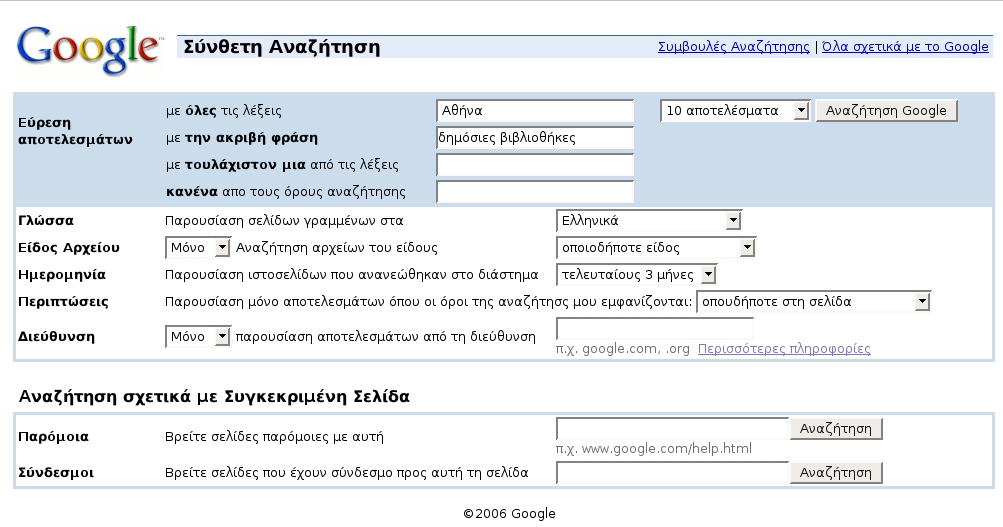The image size is (1003, 527).
Task: Open the 'οποιοδήποτε είδος' file type dropdown
Action: click(x=656, y=248)
